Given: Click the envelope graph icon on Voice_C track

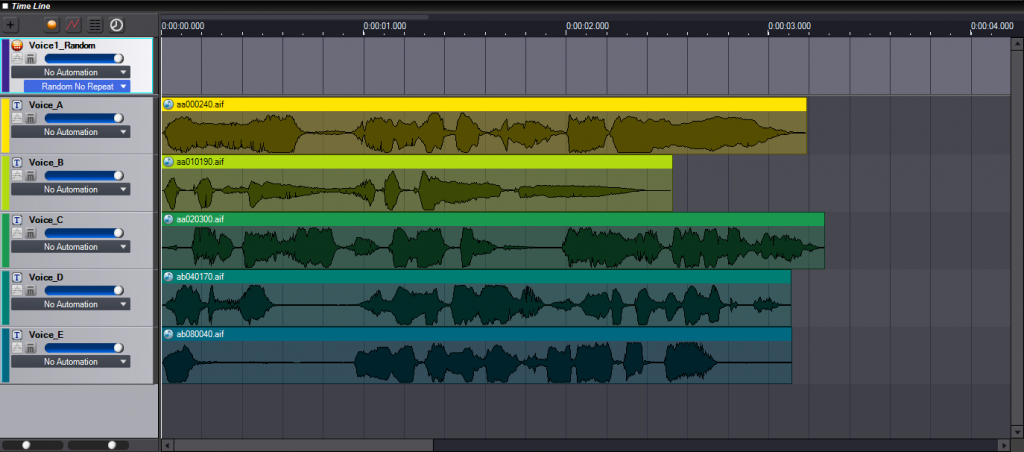Looking at the screenshot, I should pyautogui.click(x=18, y=233).
